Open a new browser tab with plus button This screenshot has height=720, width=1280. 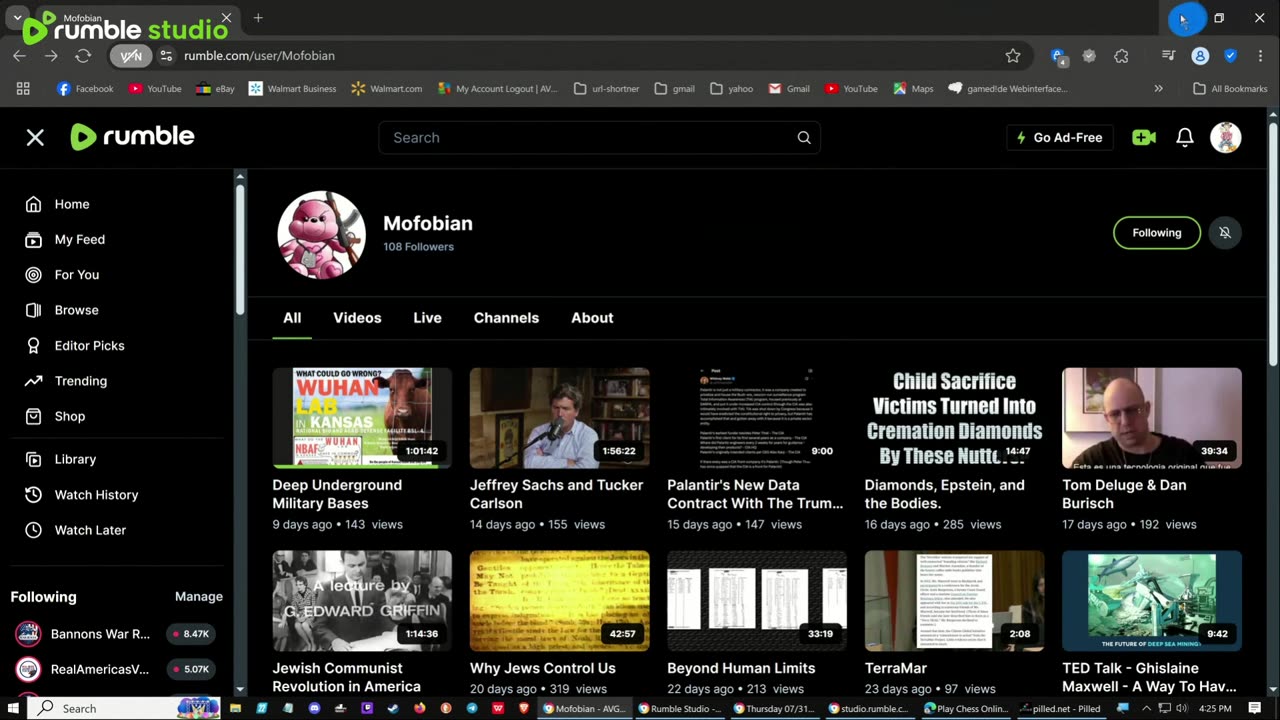click(x=258, y=18)
